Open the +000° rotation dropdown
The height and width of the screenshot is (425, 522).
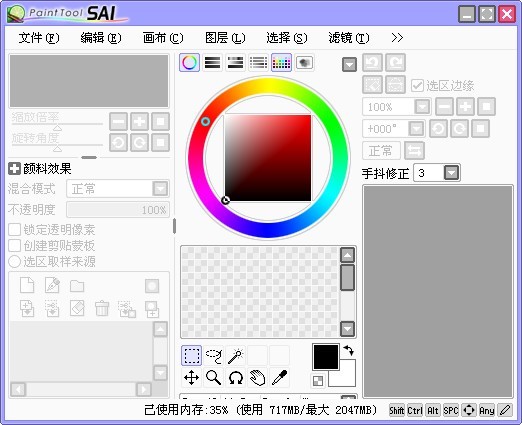tap(416, 129)
